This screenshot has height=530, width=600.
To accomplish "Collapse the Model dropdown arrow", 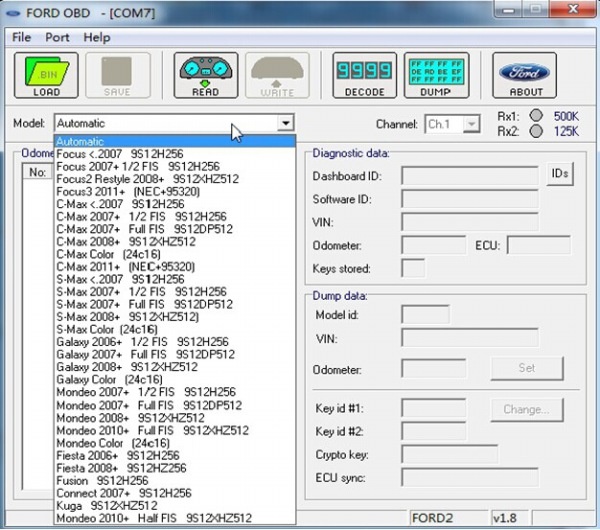I will (285, 123).
